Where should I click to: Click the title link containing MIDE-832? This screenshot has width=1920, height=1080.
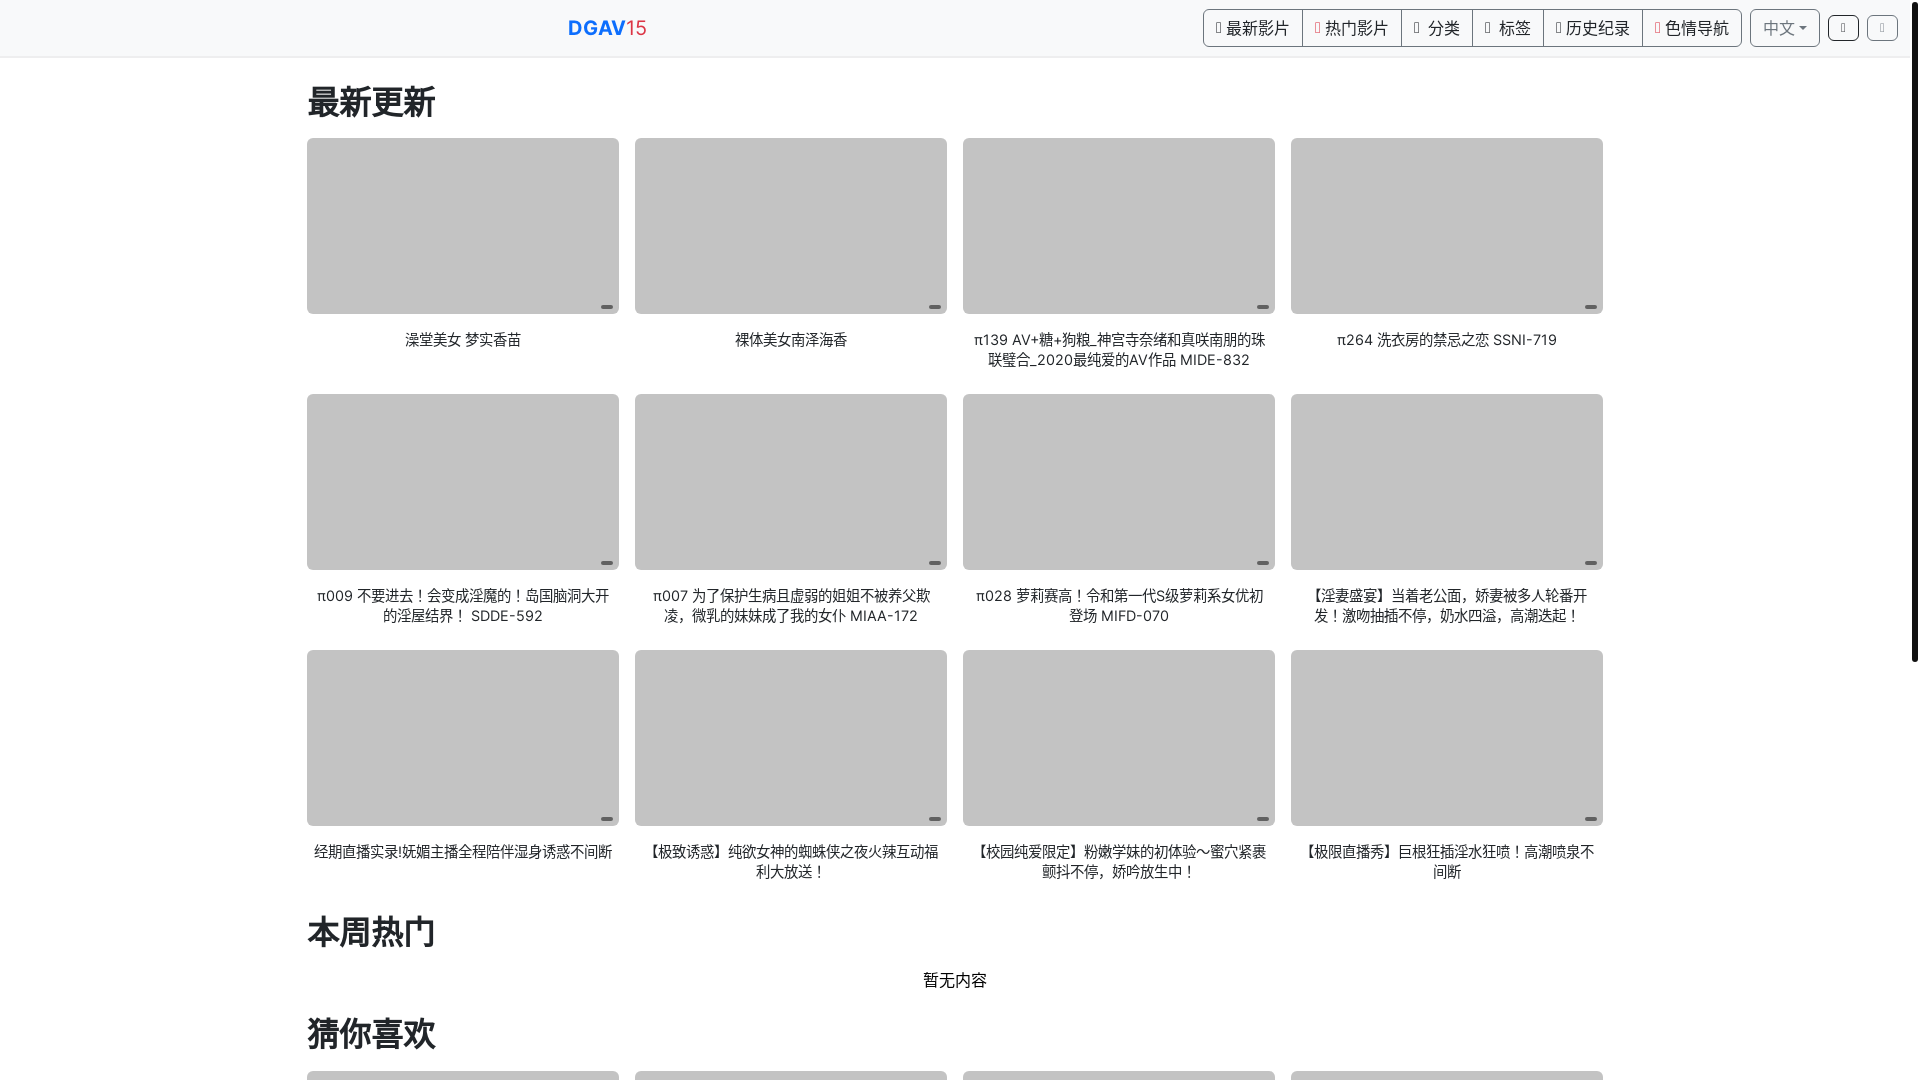tap(1118, 350)
